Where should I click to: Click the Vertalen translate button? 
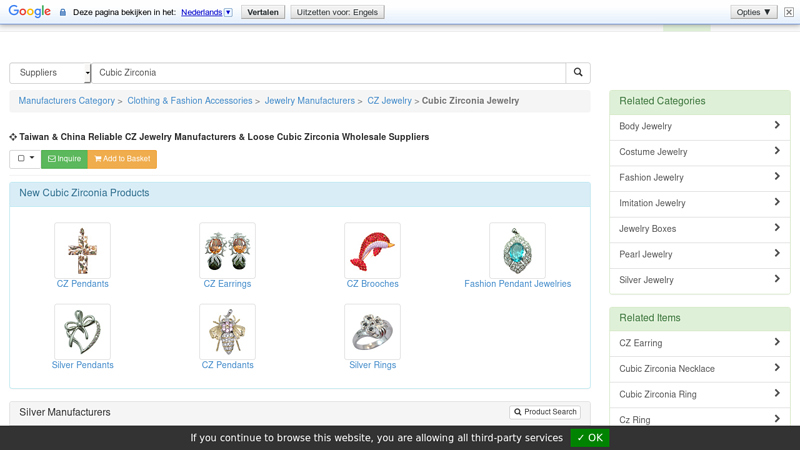(x=263, y=12)
